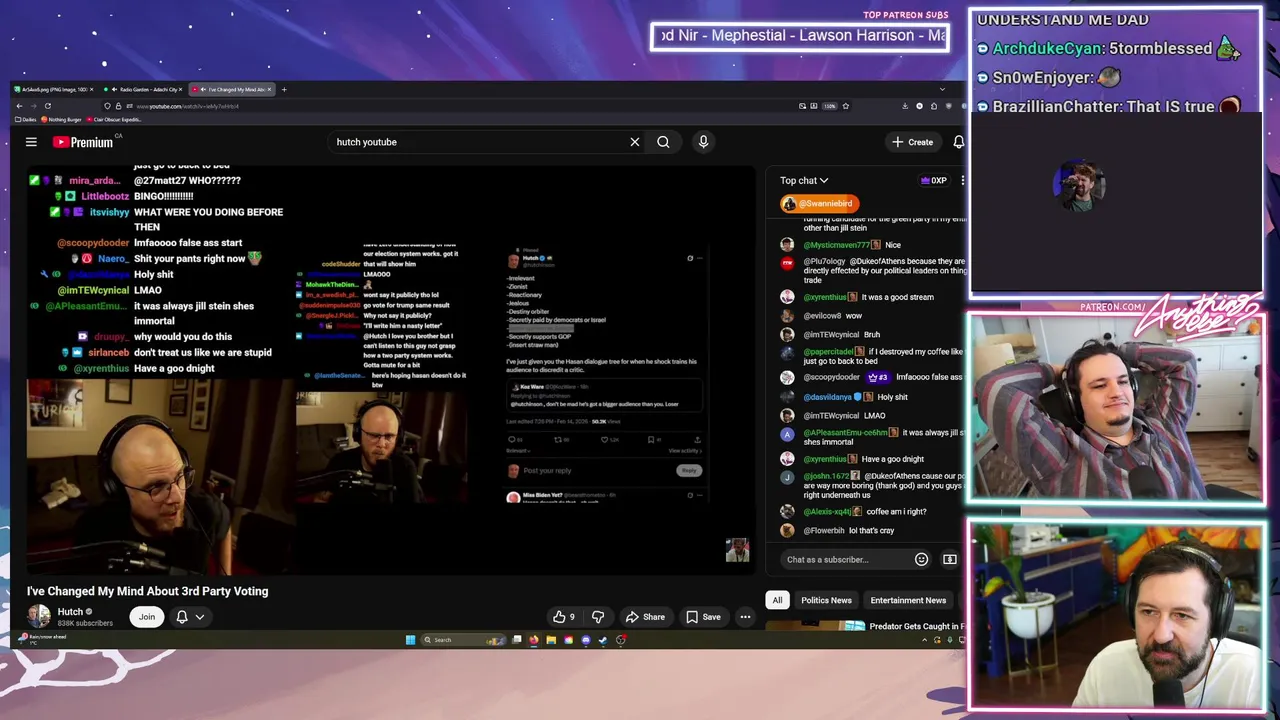Open the Nothing Burger bookmark

tap(61, 119)
